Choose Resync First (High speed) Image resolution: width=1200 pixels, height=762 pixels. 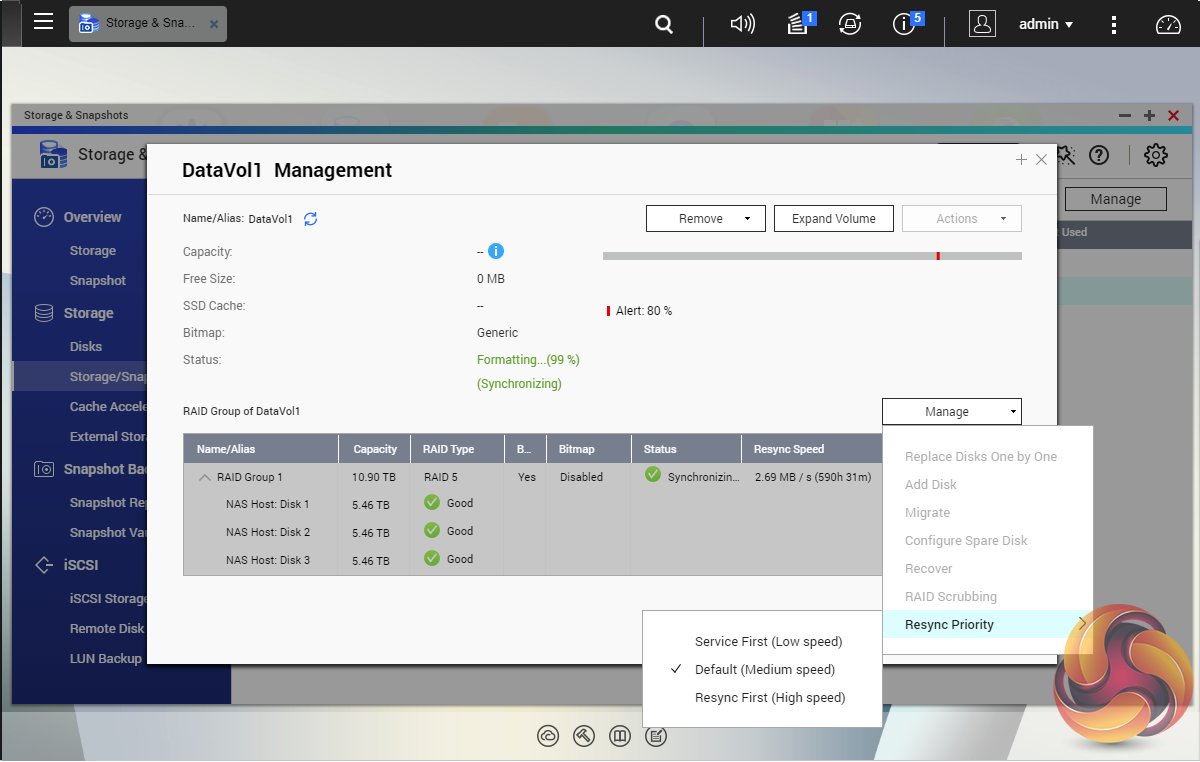coord(769,698)
